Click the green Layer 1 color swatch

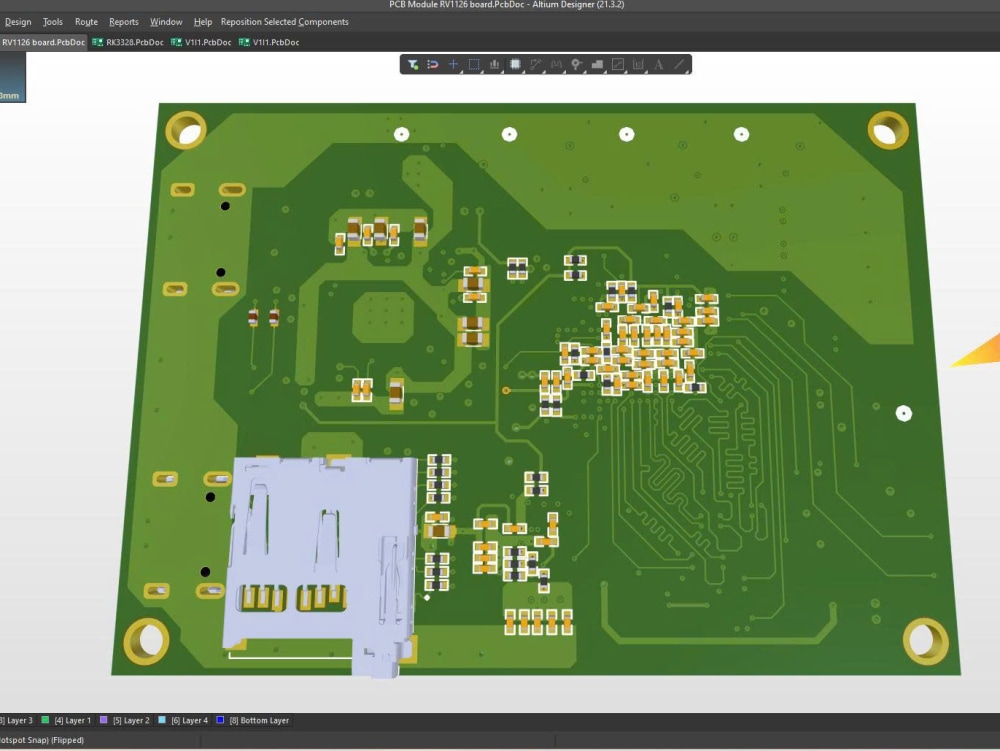(45, 720)
